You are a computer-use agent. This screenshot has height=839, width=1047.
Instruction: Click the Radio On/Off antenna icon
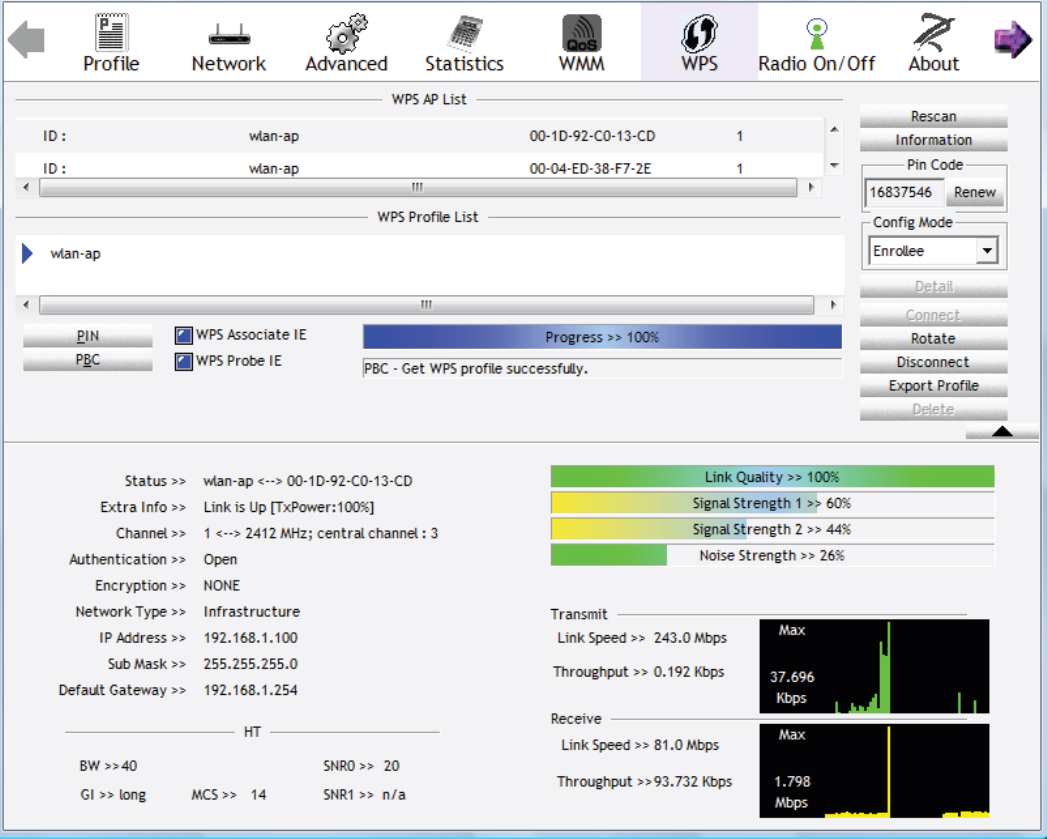click(x=816, y=33)
